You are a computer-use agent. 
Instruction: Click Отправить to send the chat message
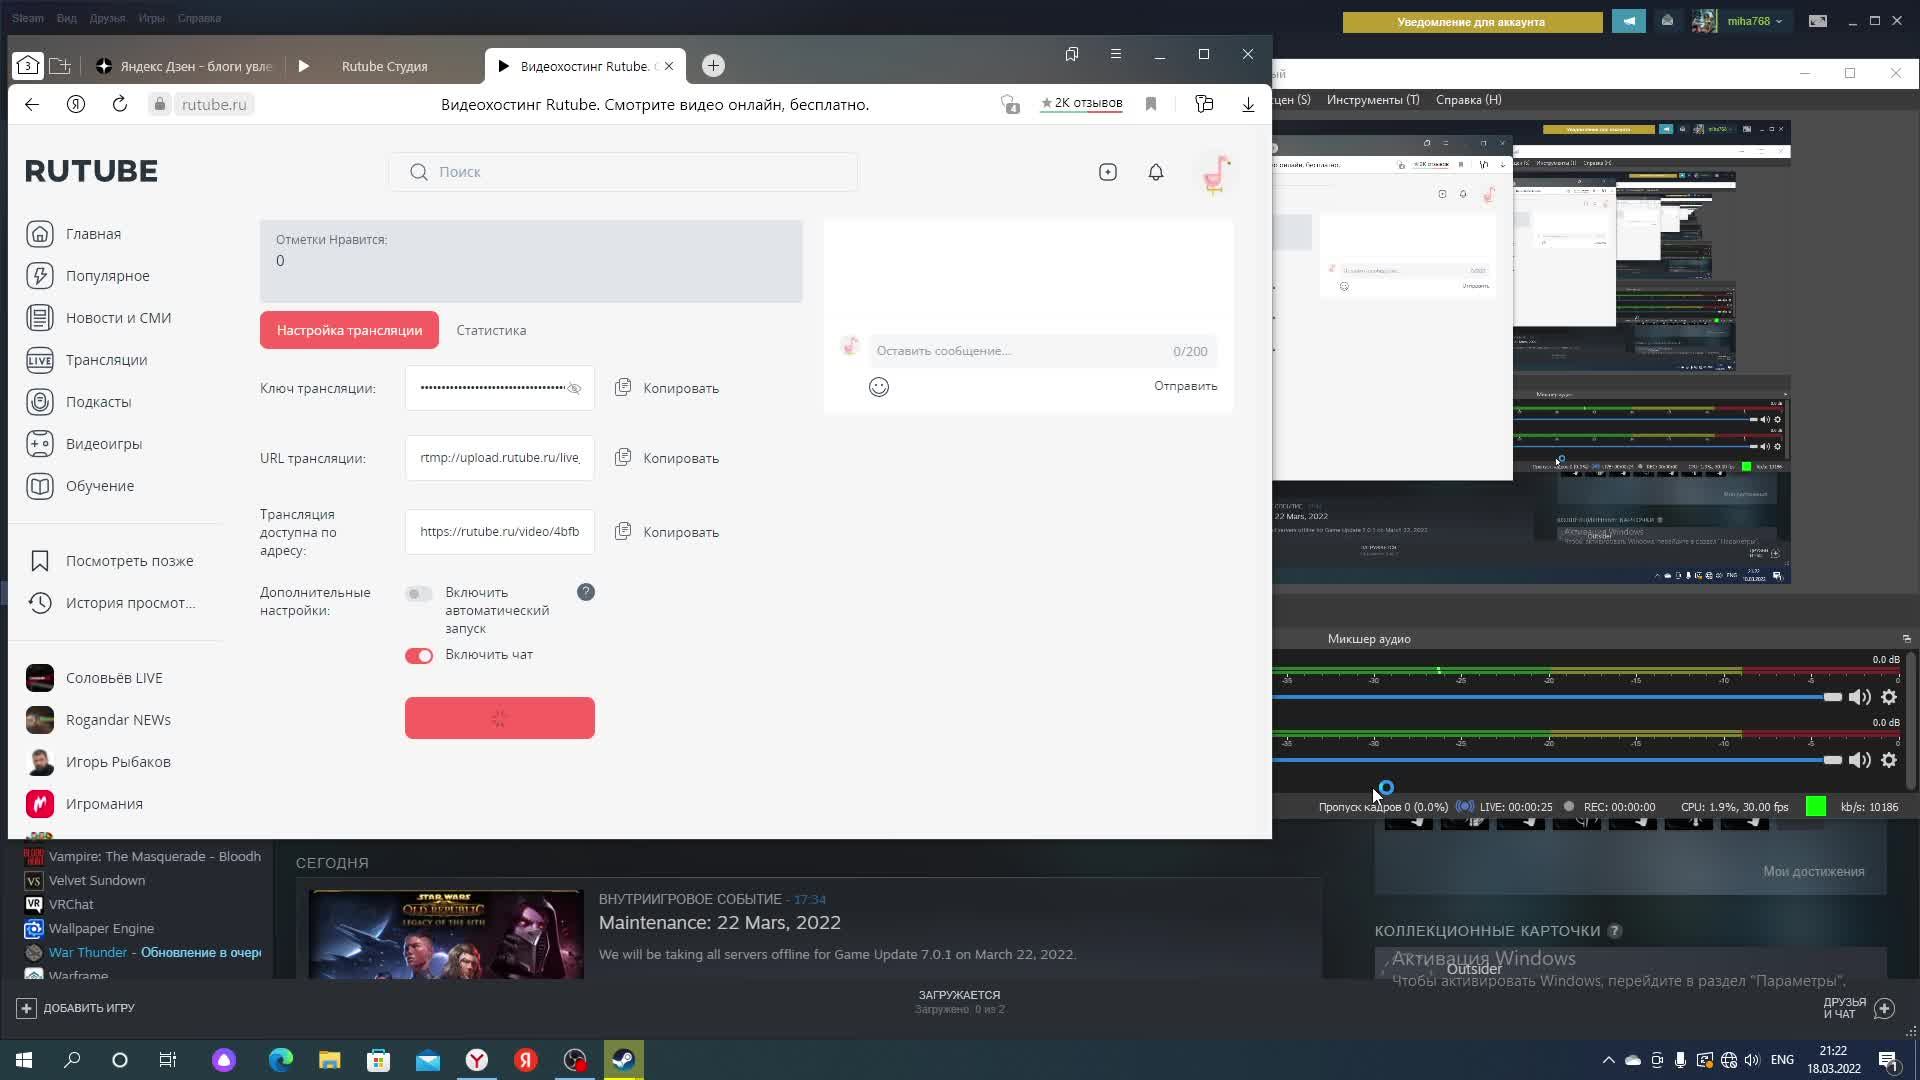point(1185,386)
